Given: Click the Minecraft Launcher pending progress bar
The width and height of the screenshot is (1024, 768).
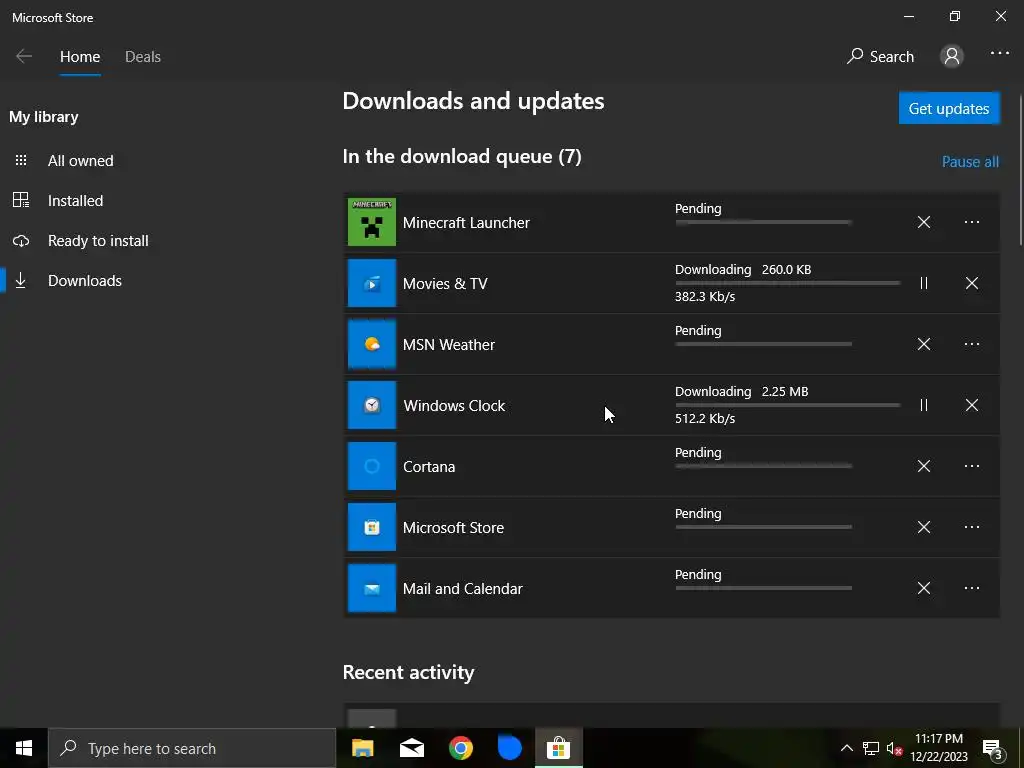Looking at the screenshot, I should coord(763,222).
